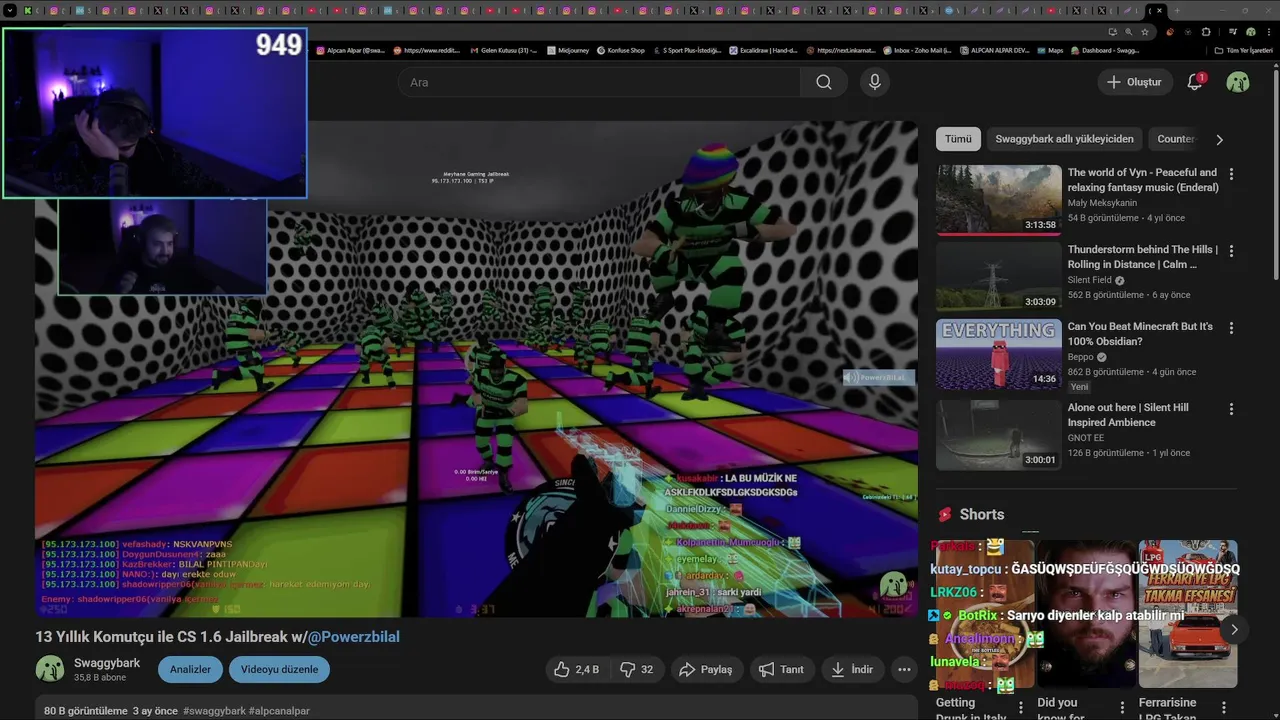Click the Tanıt promote button

tap(781, 670)
